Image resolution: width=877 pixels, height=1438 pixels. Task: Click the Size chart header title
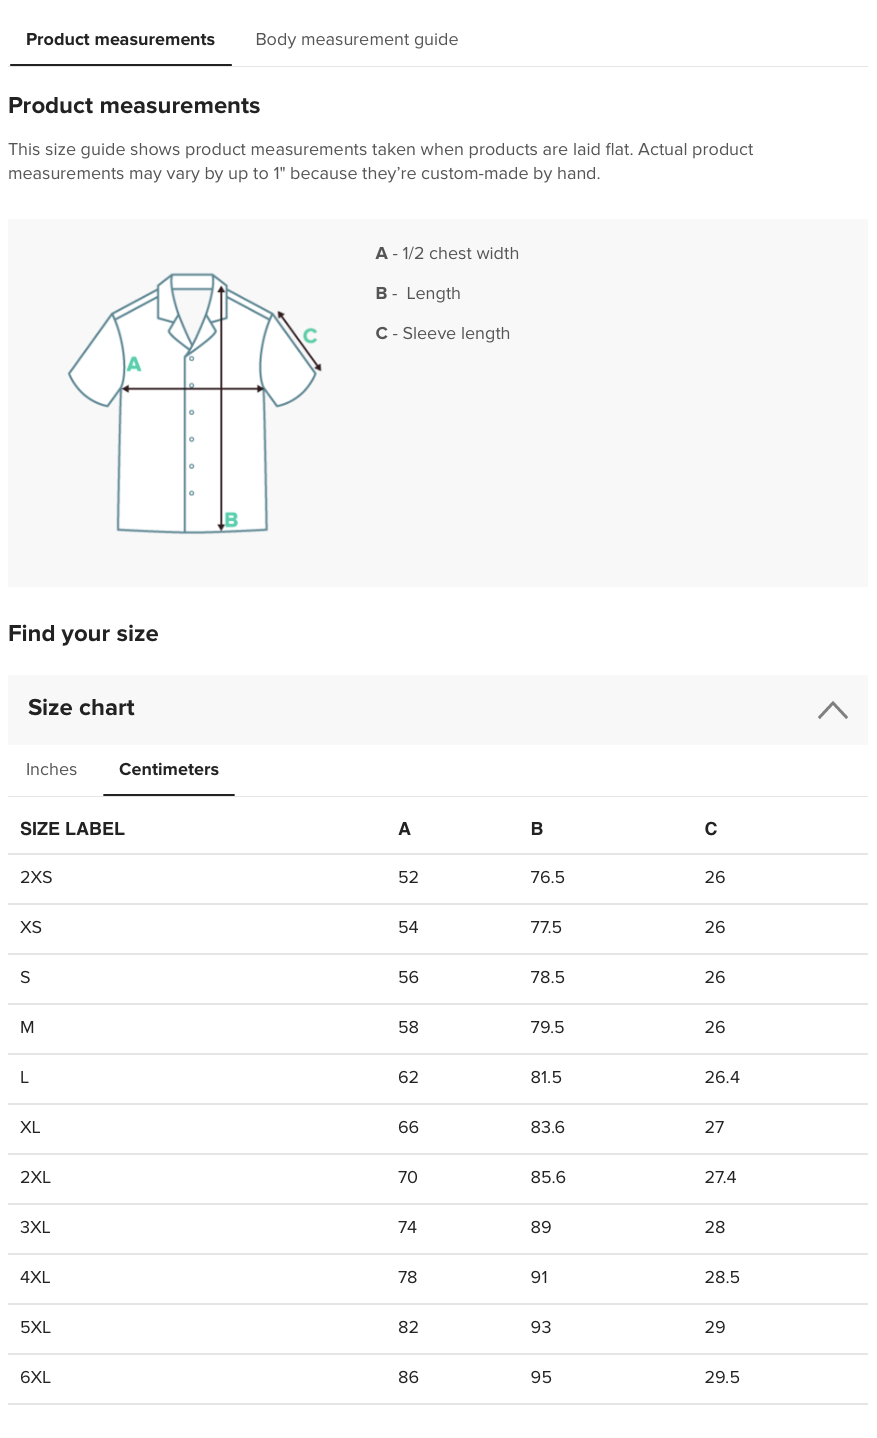(x=81, y=708)
